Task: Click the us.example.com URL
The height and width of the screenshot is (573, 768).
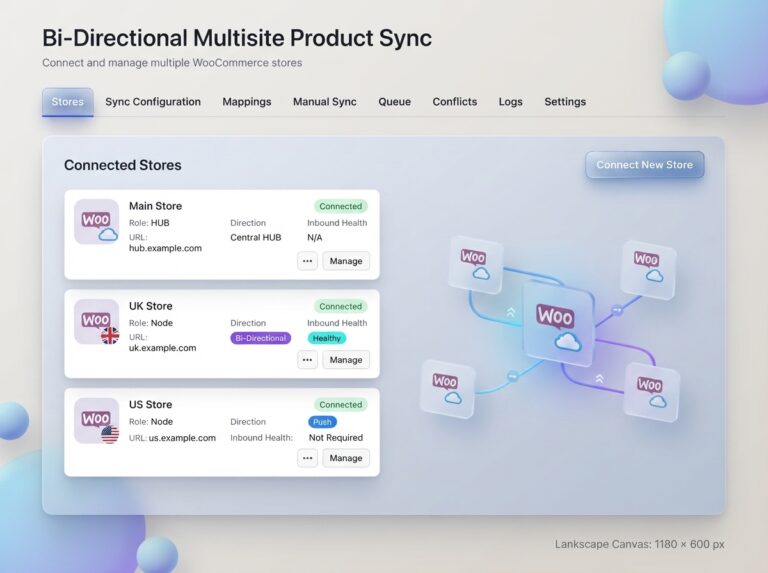Action: pos(182,438)
